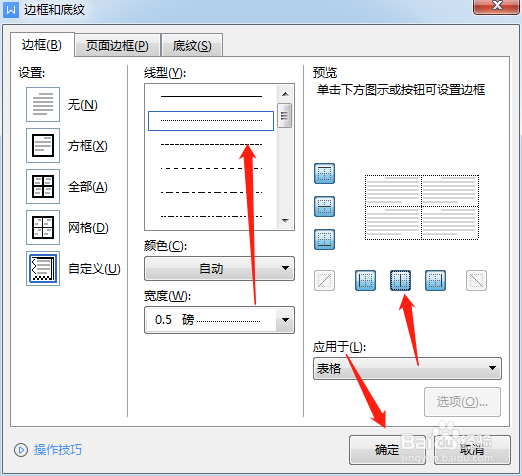Click the line style scrollbar thumb
The image size is (522, 476).
(285, 115)
